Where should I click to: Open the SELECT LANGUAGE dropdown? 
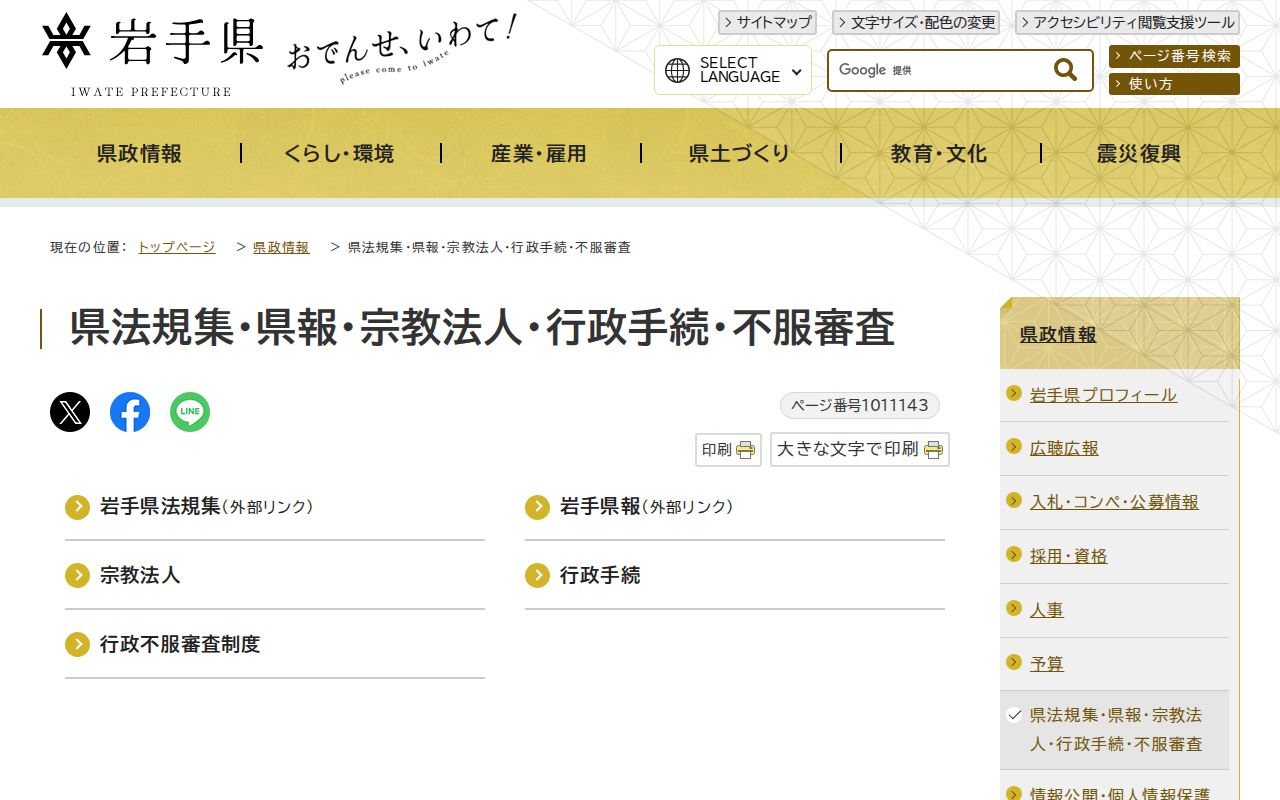coord(733,70)
